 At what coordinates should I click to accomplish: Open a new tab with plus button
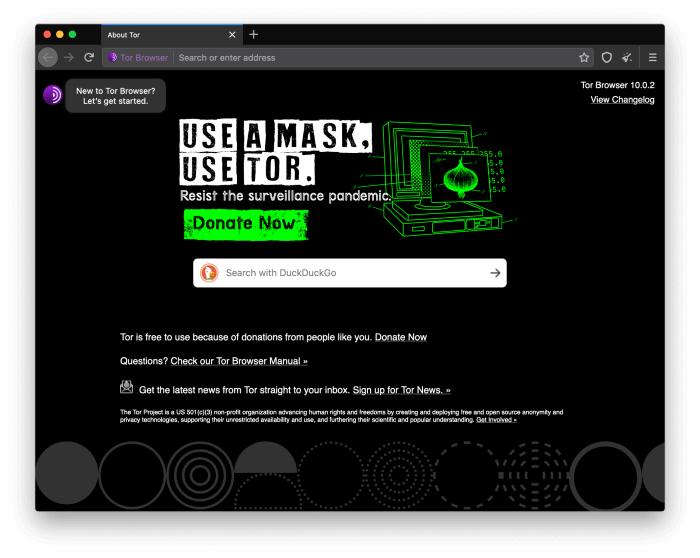[254, 34]
